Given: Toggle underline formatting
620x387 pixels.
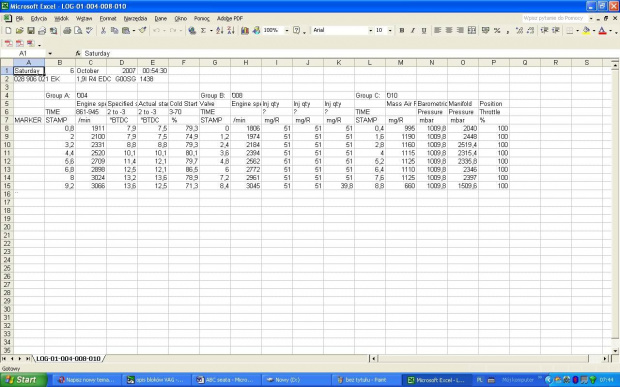Looking at the screenshot, I should point(424,30).
